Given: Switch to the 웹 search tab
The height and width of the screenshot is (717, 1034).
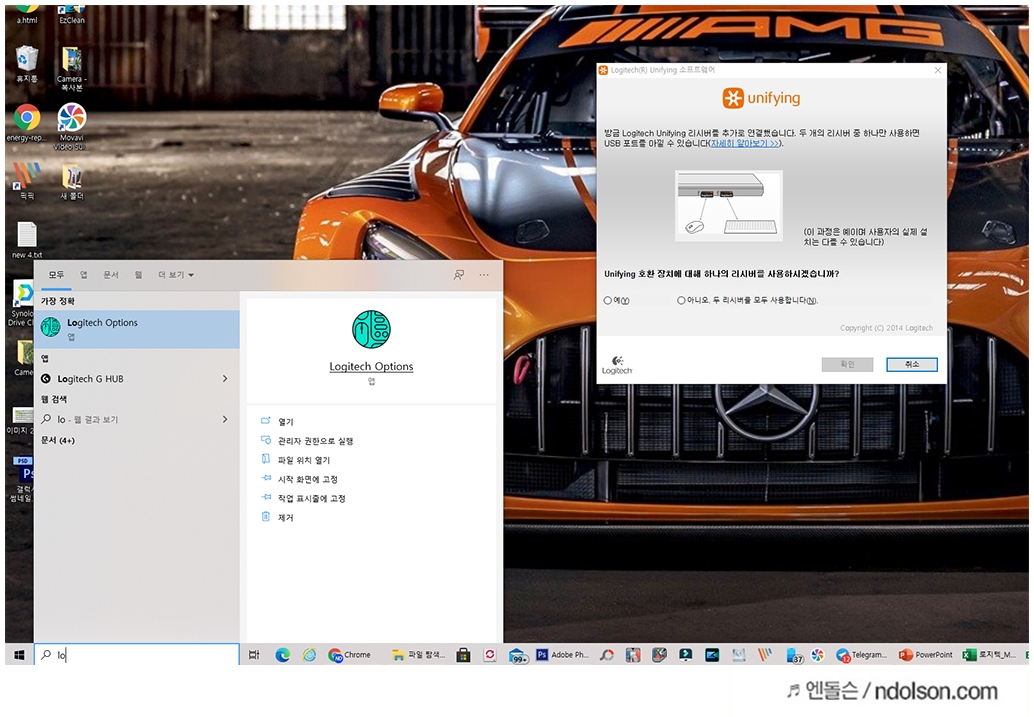Looking at the screenshot, I should (x=138, y=275).
